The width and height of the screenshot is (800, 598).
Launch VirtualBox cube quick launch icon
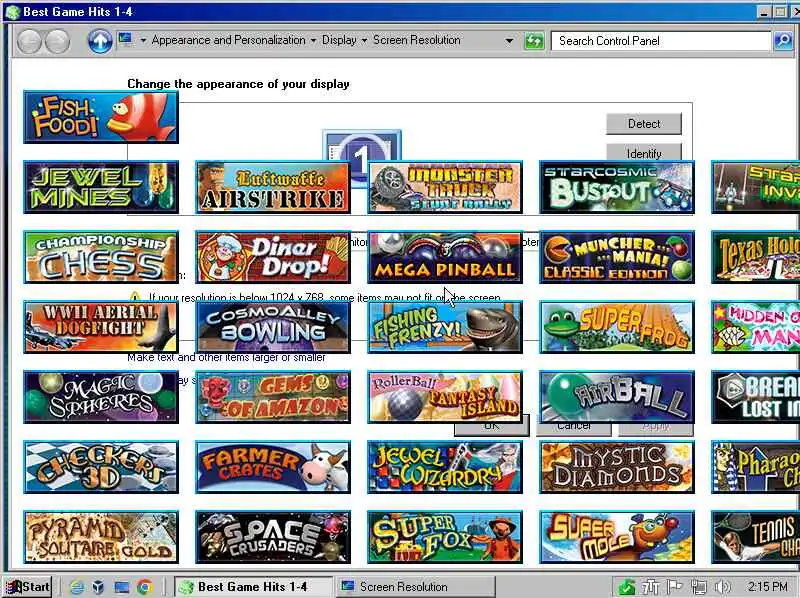pyautogui.click(x=98, y=587)
